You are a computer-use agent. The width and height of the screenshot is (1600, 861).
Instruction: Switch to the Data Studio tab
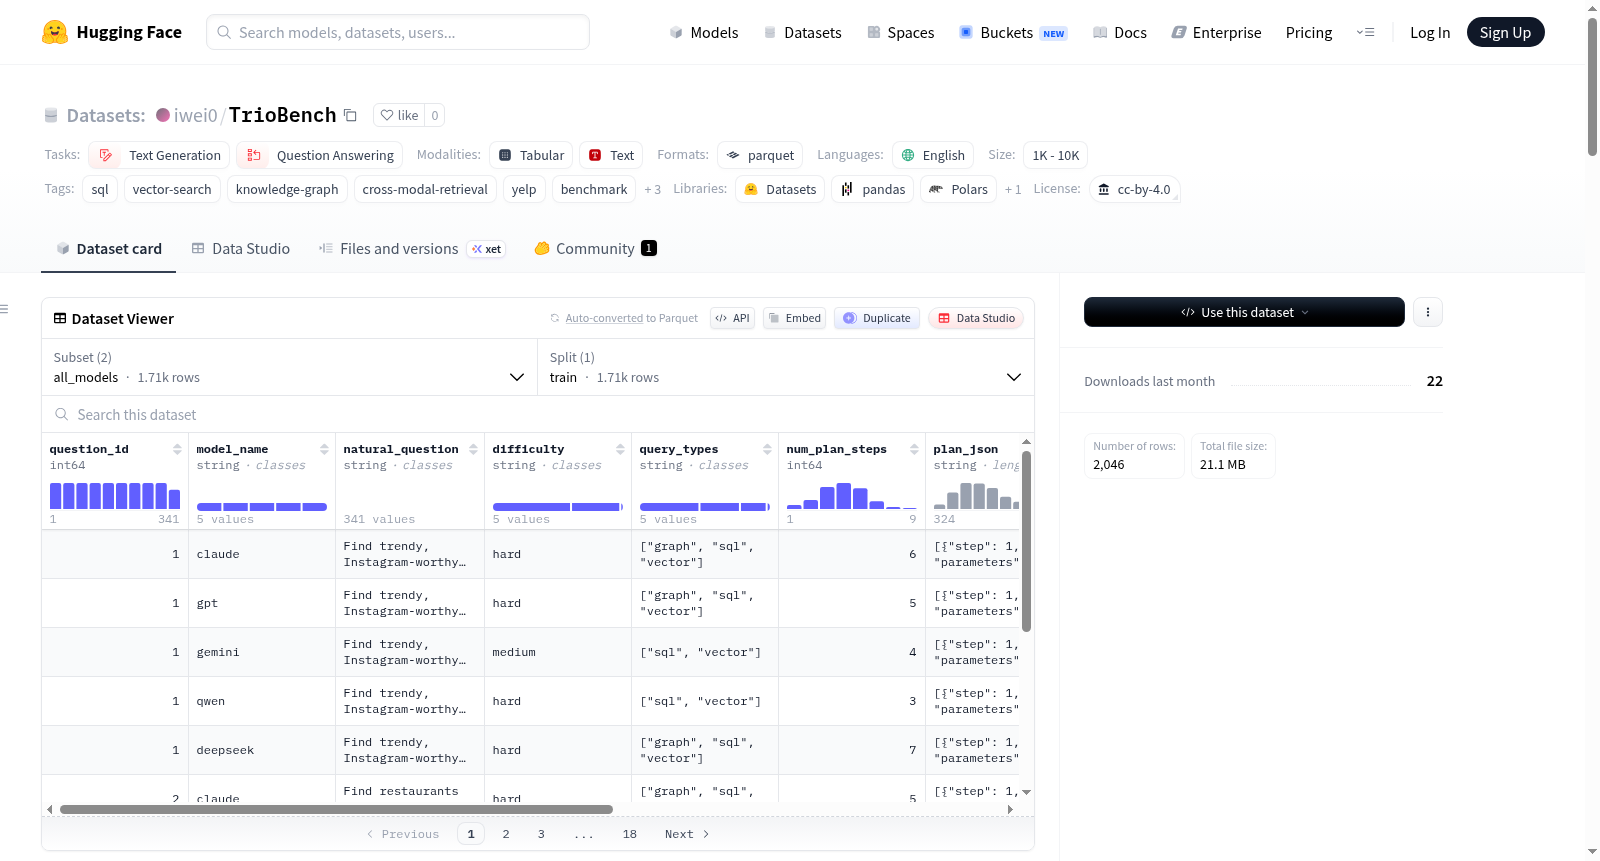(x=241, y=249)
